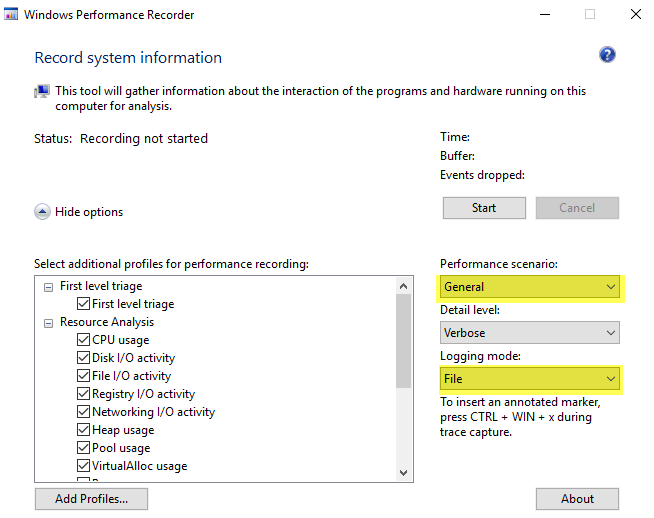This screenshot has height=518, width=654.
Task: Click the 'Record system information' heading
Action: [x=128, y=58]
